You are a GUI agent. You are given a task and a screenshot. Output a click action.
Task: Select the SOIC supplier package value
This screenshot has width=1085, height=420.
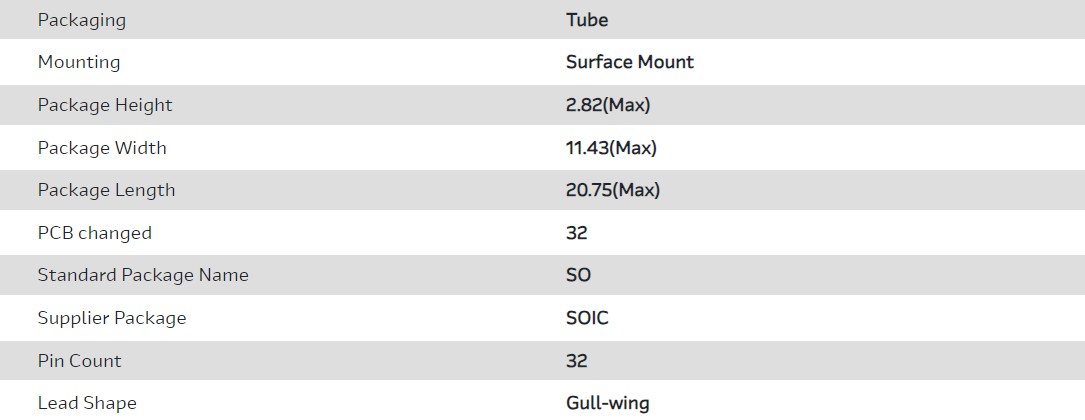tap(587, 318)
